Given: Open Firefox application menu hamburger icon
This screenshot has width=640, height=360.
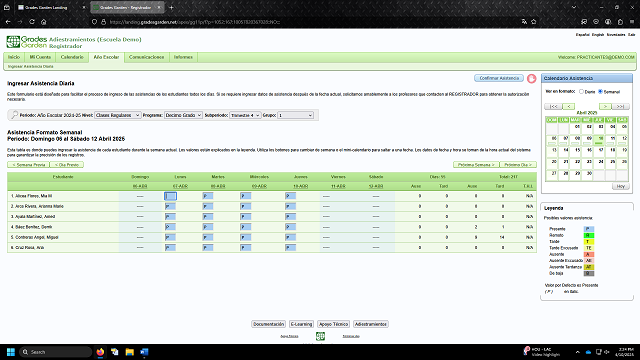Looking at the screenshot, I should tap(632, 22).
